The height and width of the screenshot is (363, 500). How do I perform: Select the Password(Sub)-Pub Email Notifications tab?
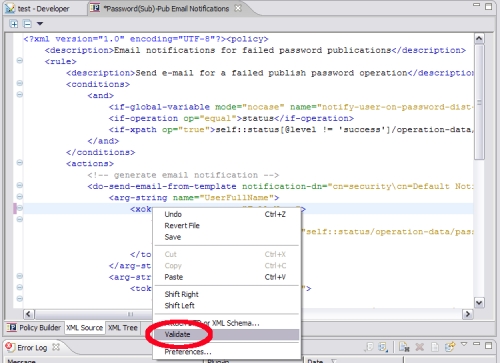pos(166,9)
